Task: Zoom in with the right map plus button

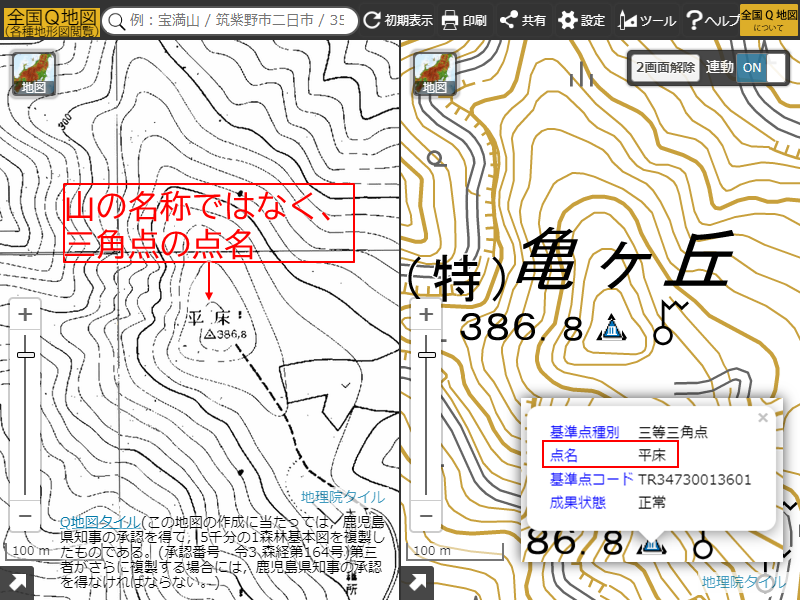Action: pos(425,315)
